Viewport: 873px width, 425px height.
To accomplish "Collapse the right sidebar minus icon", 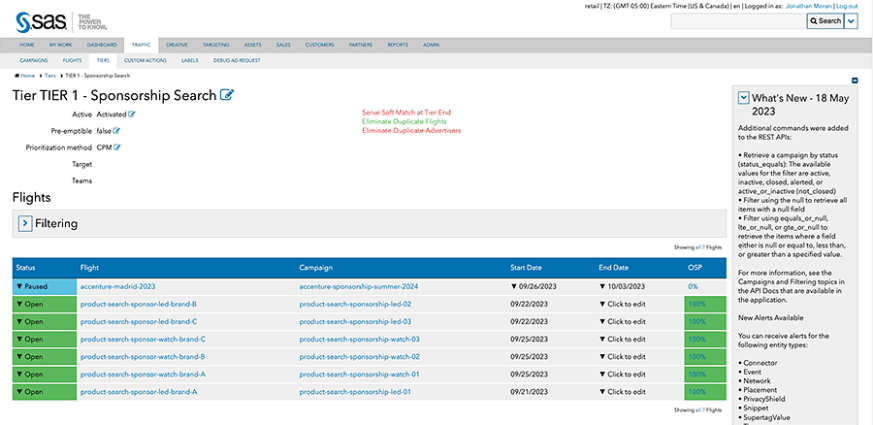I will pyautogui.click(x=855, y=80).
